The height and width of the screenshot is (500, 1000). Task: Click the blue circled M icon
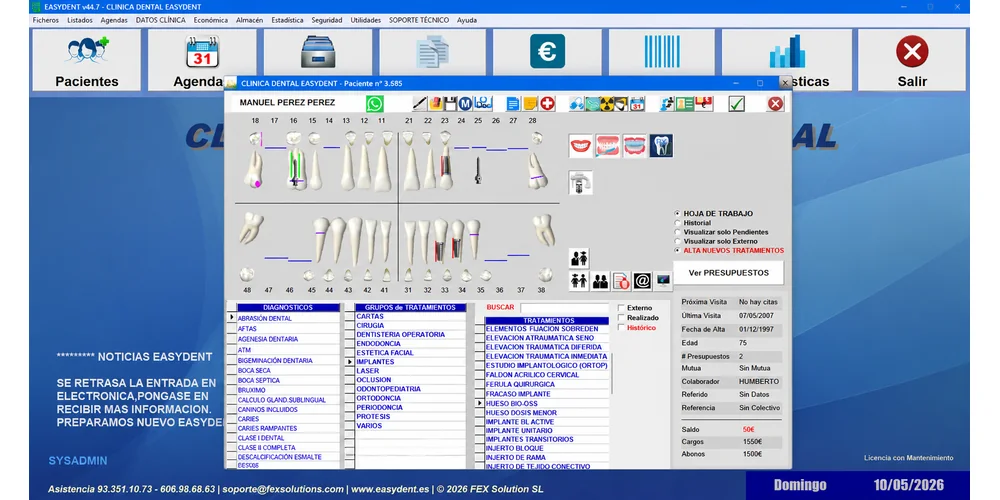pos(465,103)
